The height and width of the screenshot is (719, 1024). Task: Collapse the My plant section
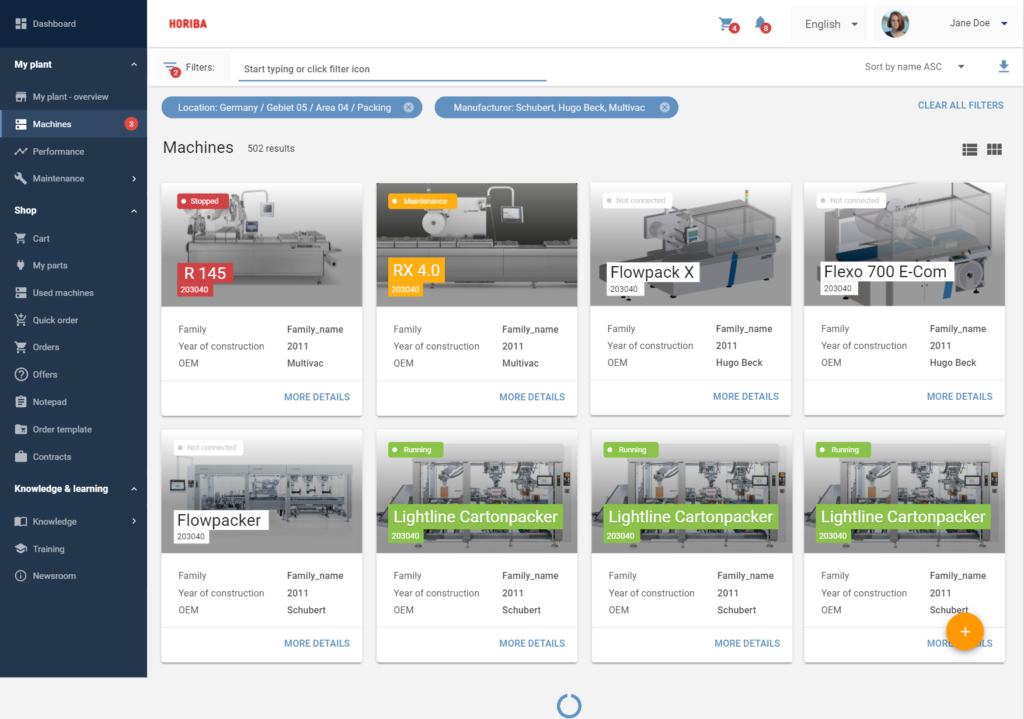coord(134,65)
